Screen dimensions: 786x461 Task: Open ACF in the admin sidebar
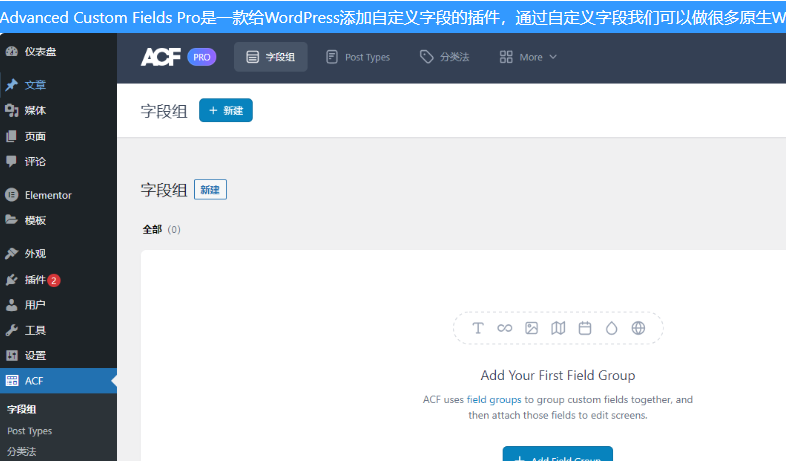coord(58,381)
